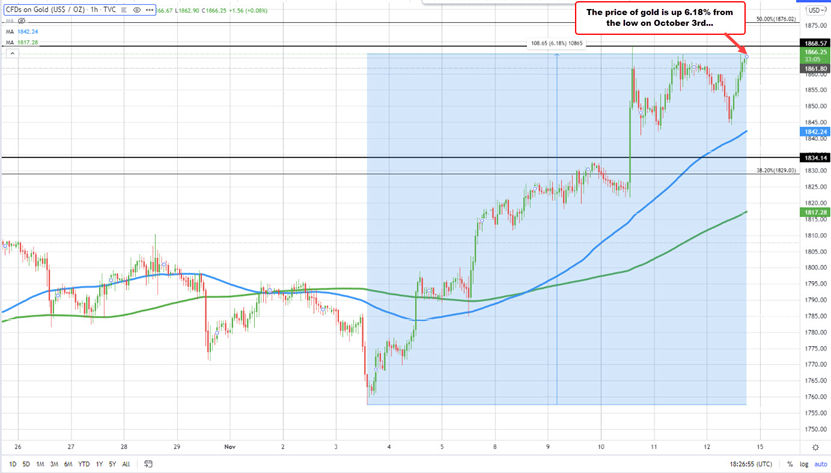This screenshot has height=473, width=831.
Task: Select the 1D time range
Action: (11, 464)
